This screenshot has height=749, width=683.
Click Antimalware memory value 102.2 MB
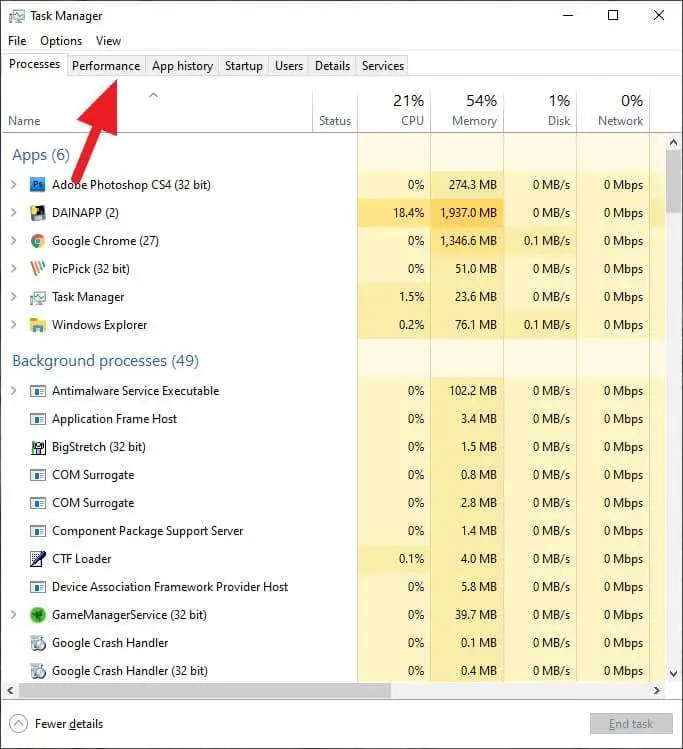point(473,391)
